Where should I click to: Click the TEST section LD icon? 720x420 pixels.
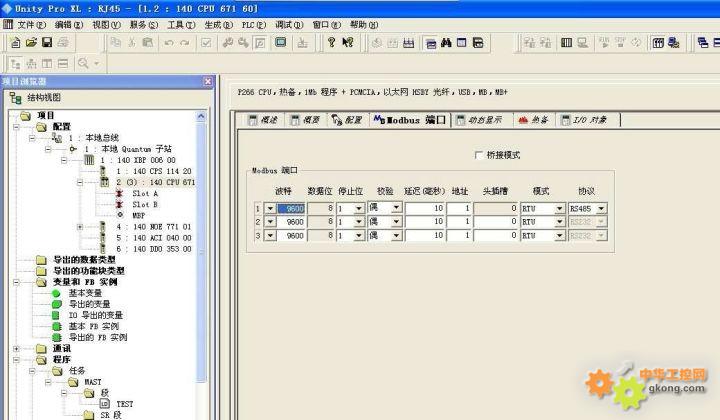pos(105,403)
